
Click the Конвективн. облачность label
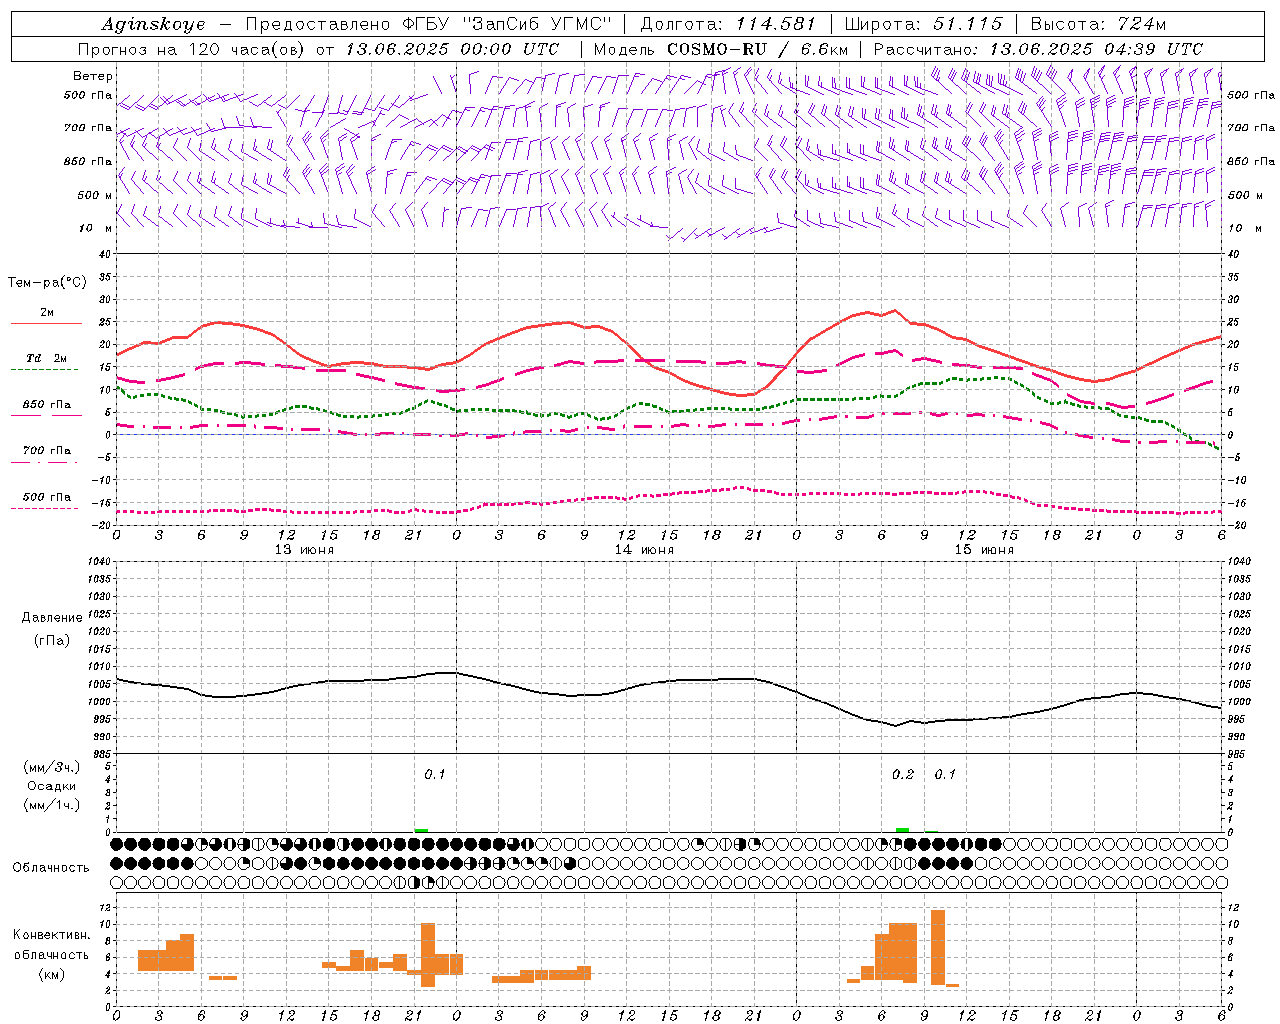tap(51, 944)
